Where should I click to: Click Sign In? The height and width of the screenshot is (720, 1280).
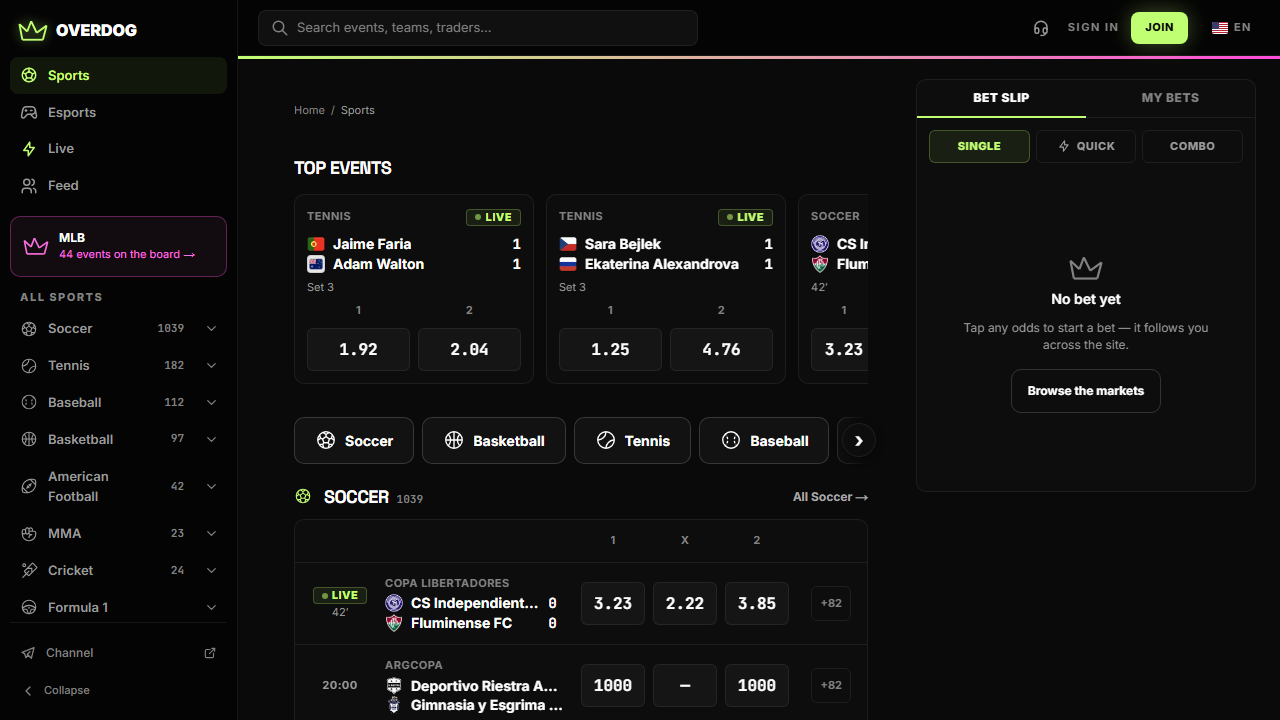click(x=1093, y=28)
